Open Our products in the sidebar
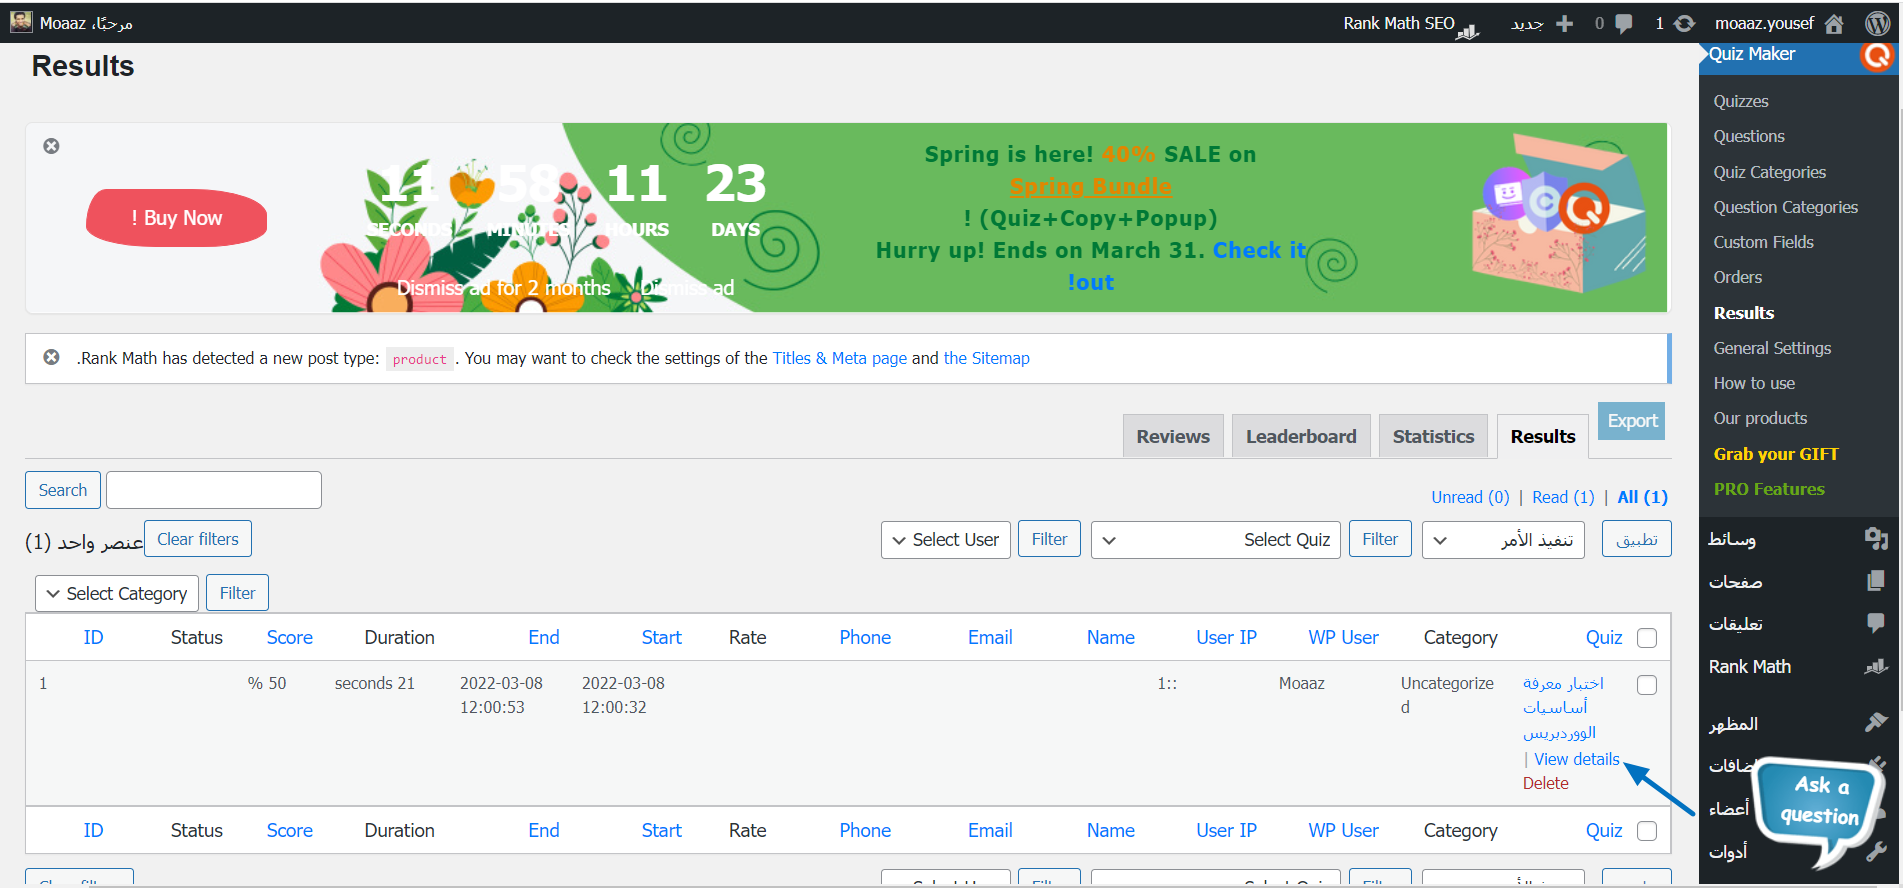Screen dimensions: 1903x888 1761,418
